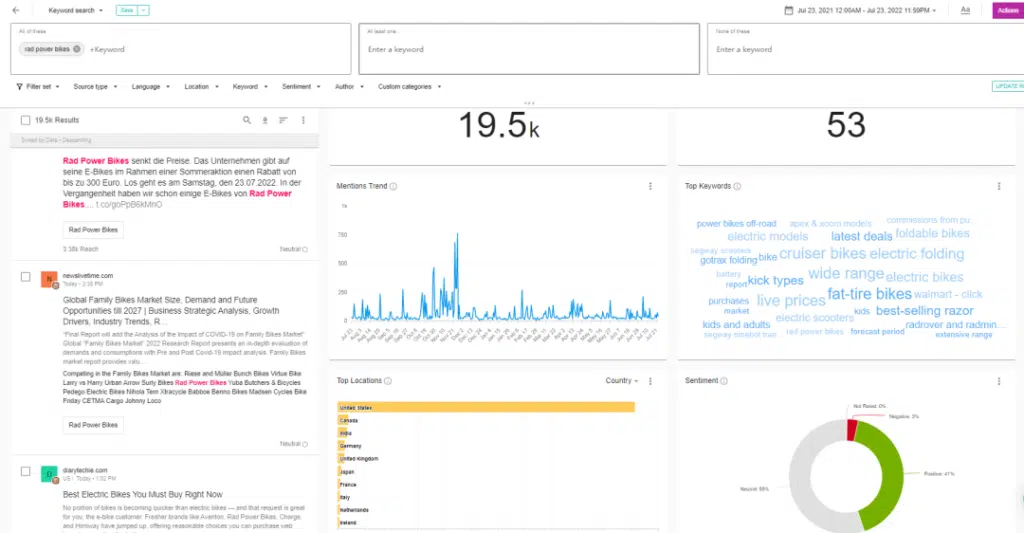Open the Country dropdown in Top Locations
The image size is (1024, 533).
click(622, 381)
